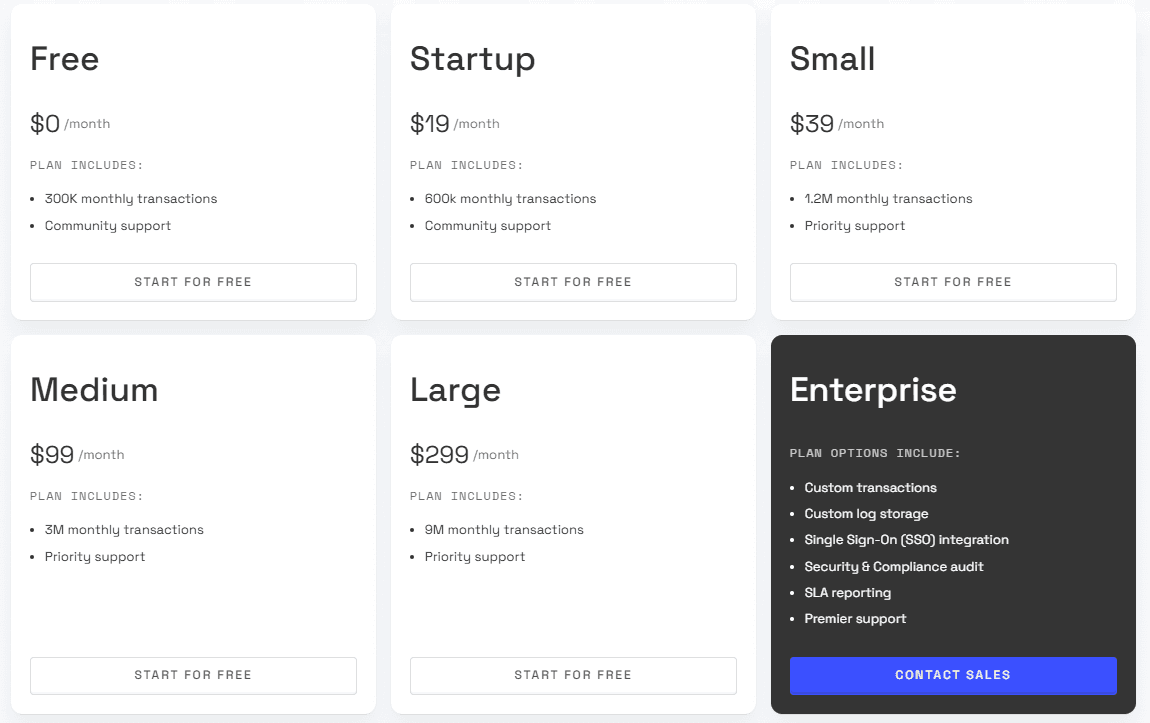This screenshot has width=1150, height=723.
Task: Click Start for Free under the Startup plan
Action: [573, 282]
